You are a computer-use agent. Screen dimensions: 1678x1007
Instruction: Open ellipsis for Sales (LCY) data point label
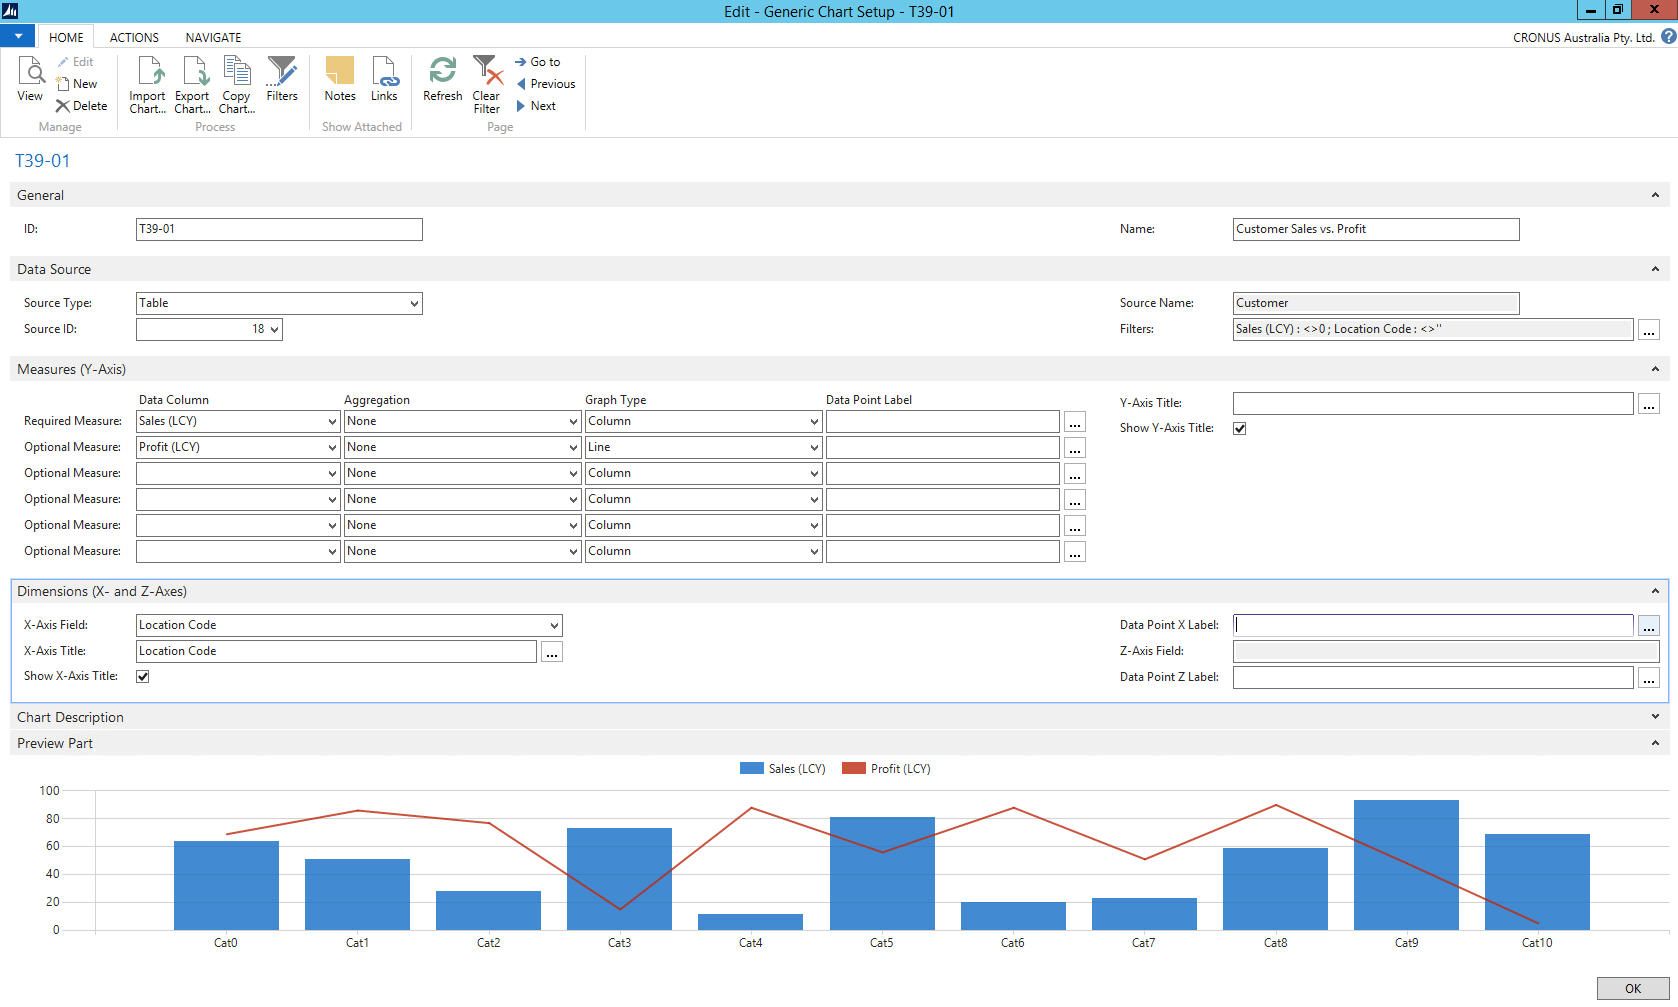[1075, 422]
